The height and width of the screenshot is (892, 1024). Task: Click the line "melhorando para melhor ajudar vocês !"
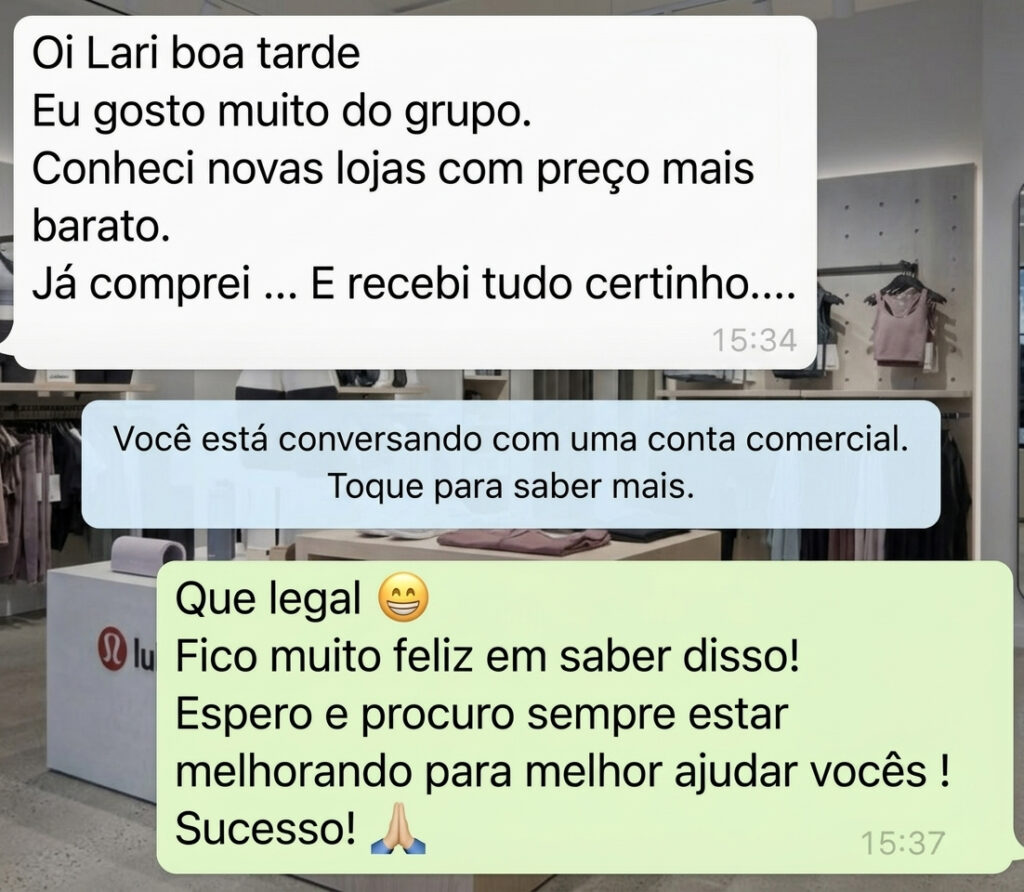(562, 772)
